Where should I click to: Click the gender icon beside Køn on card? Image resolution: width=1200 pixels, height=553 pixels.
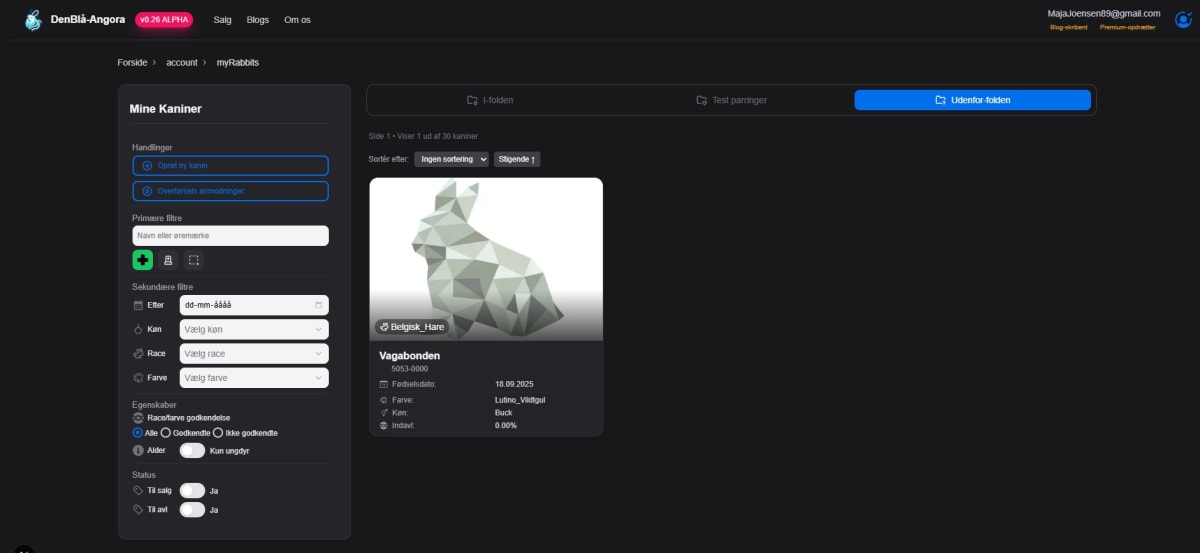tap(384, 412)
